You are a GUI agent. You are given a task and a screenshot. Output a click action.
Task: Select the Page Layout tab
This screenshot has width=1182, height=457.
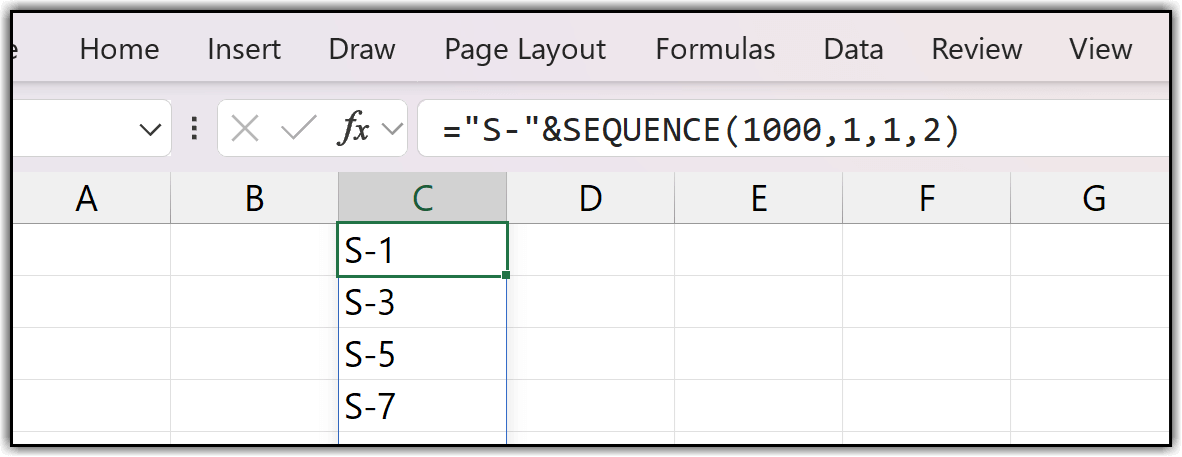pos(525,49)
